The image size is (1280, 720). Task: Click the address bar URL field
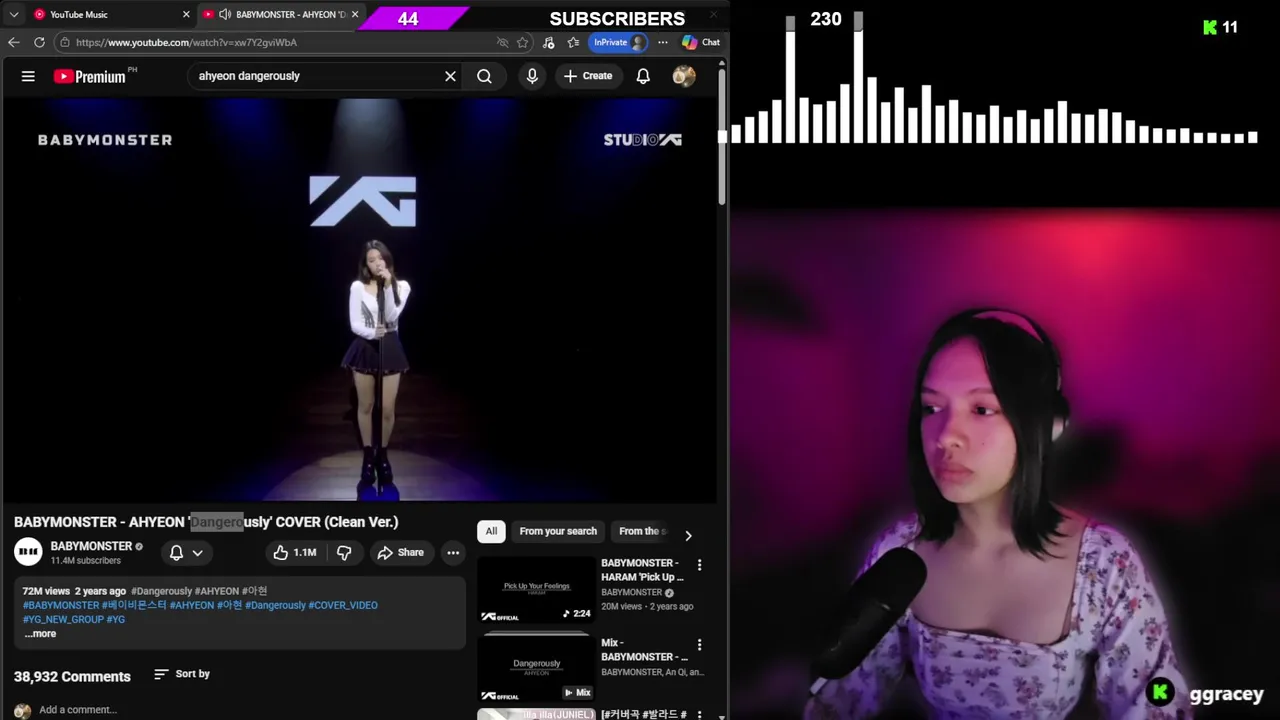click(280, 42)
